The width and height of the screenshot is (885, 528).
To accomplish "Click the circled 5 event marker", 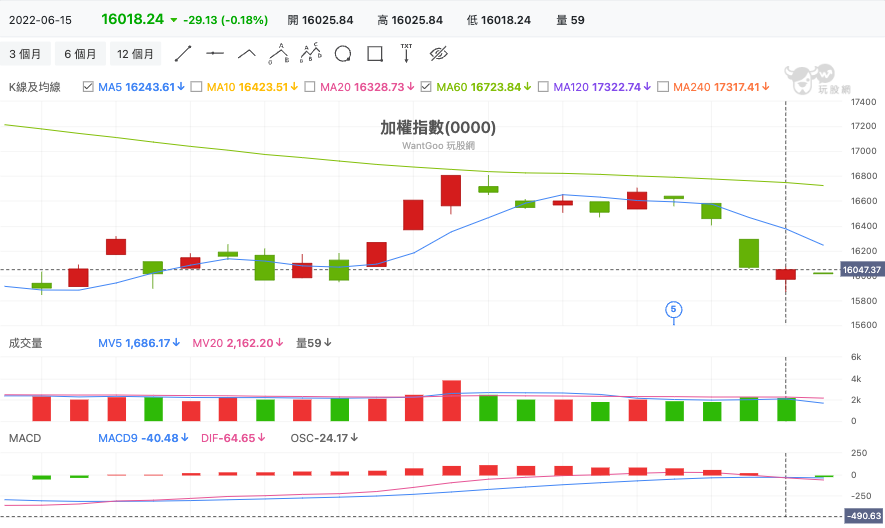I will tap(673, 309).
